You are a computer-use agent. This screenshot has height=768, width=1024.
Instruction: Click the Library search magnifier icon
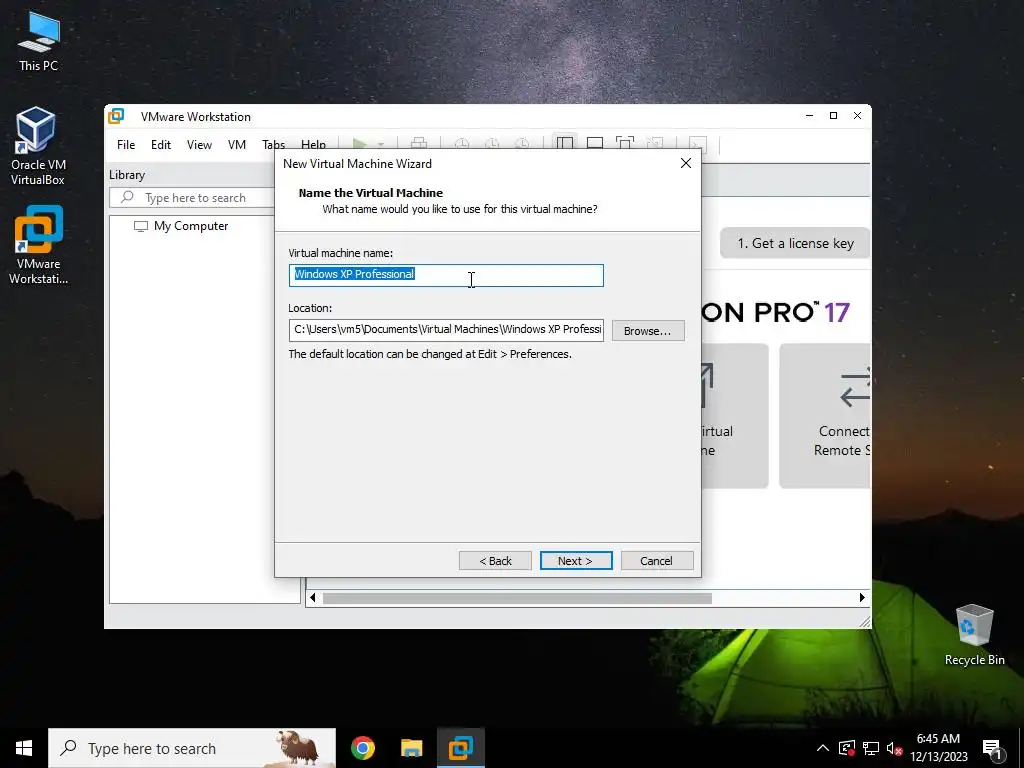tap(127, 197)
